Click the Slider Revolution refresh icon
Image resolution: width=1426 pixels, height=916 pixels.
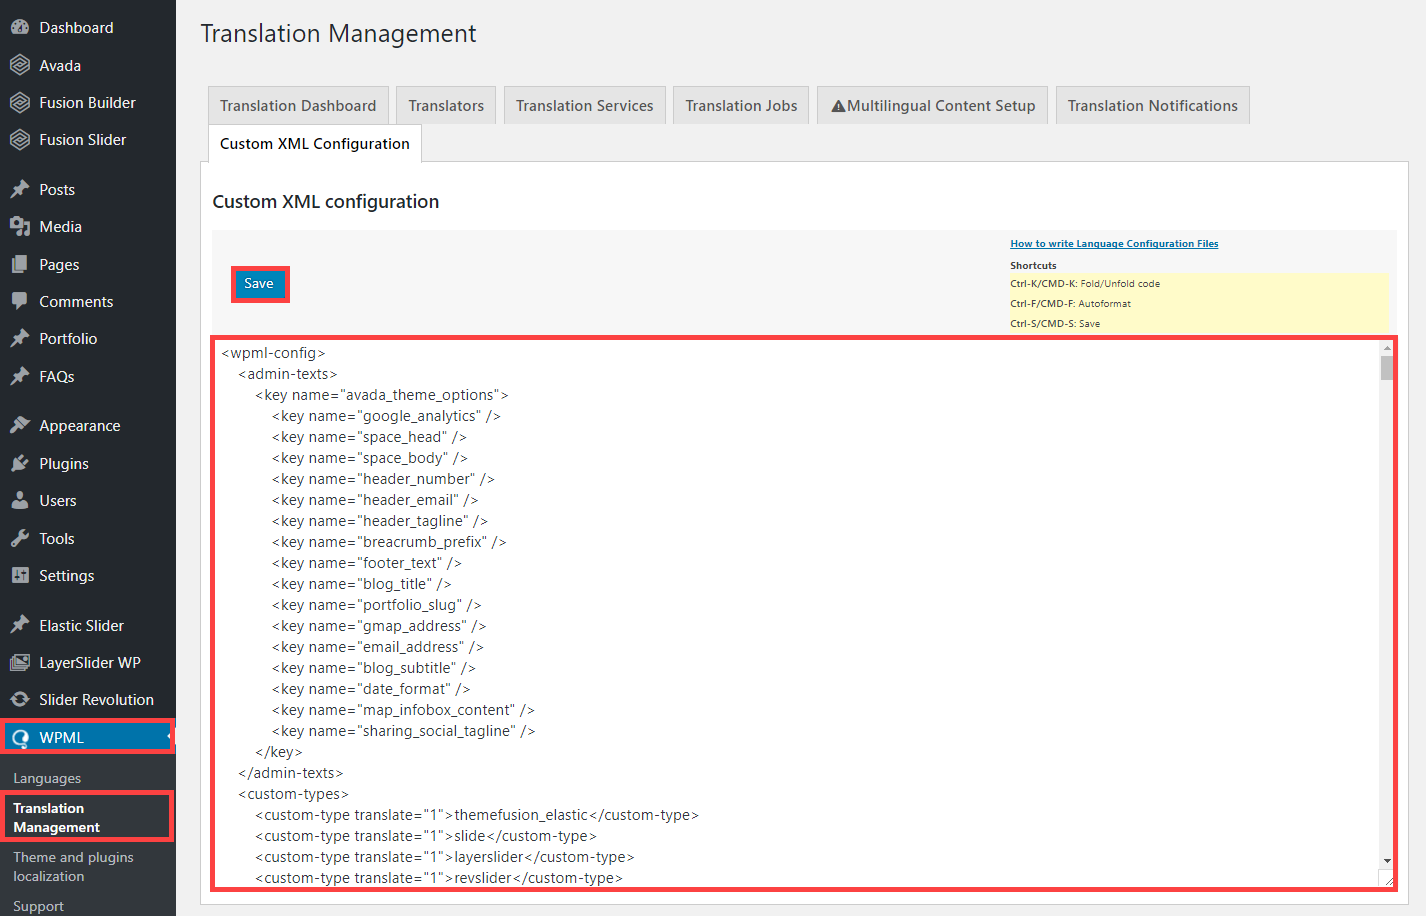tap(20, 699)
